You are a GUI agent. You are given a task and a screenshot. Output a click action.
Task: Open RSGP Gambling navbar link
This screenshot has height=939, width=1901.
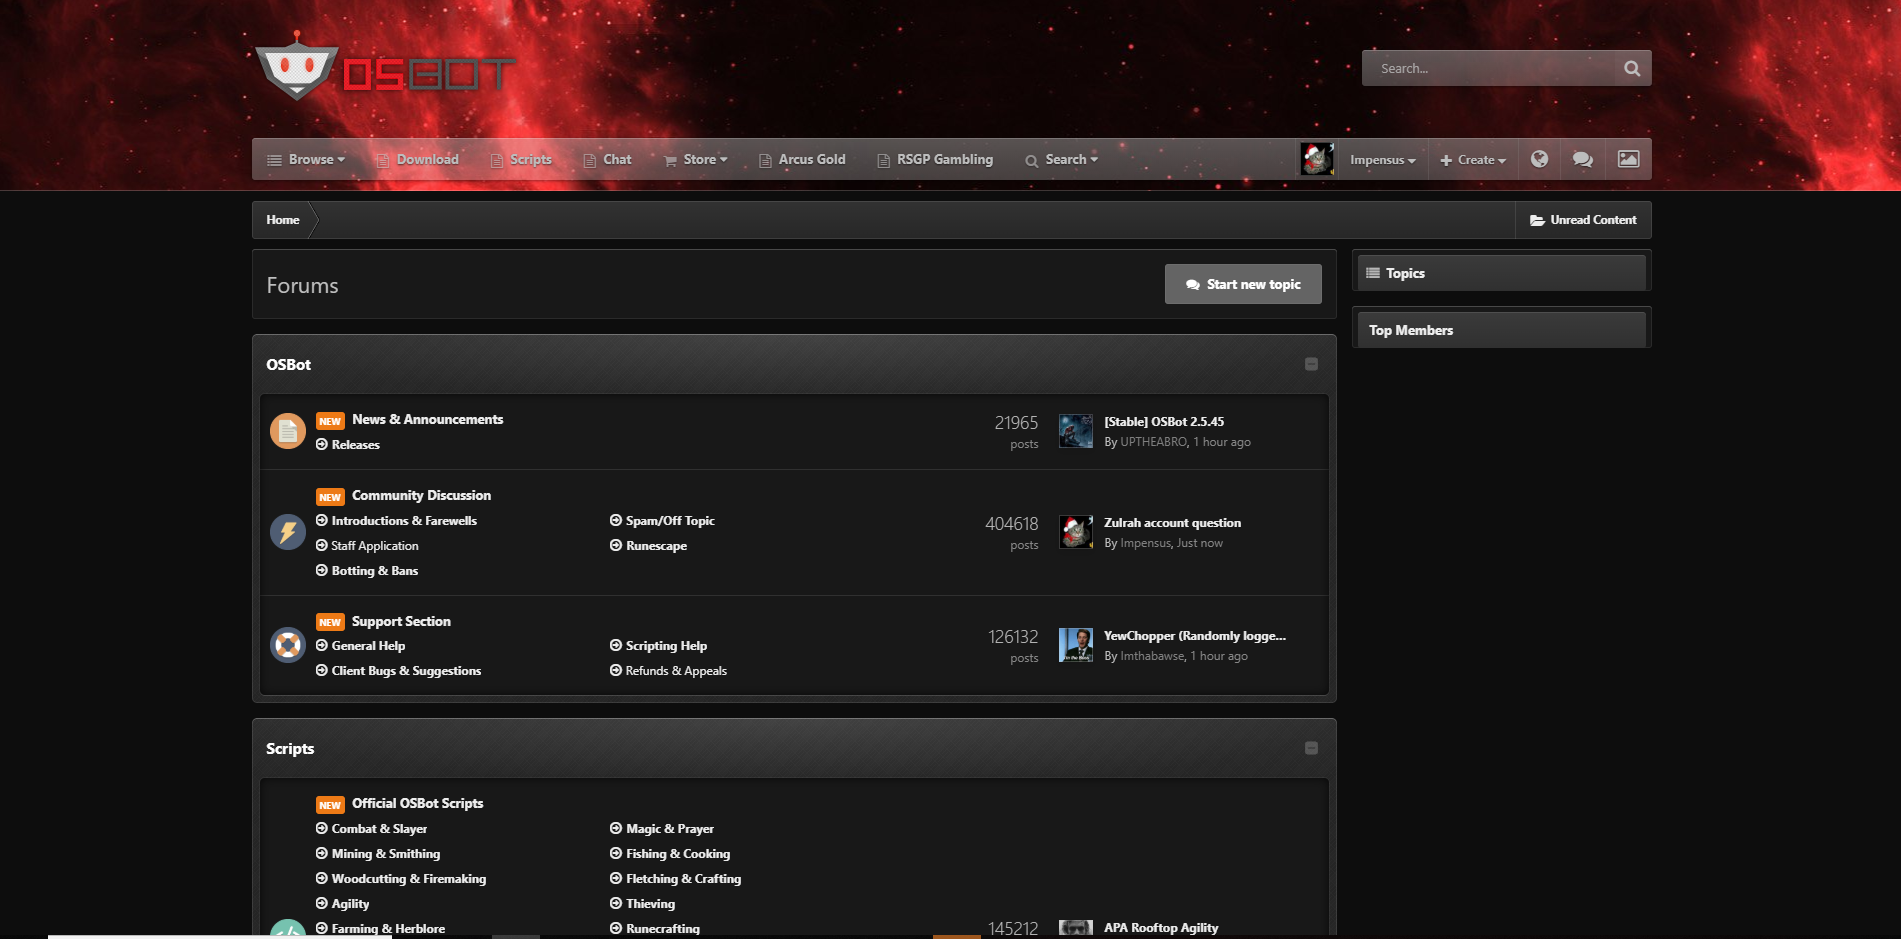tap(935, 159)
